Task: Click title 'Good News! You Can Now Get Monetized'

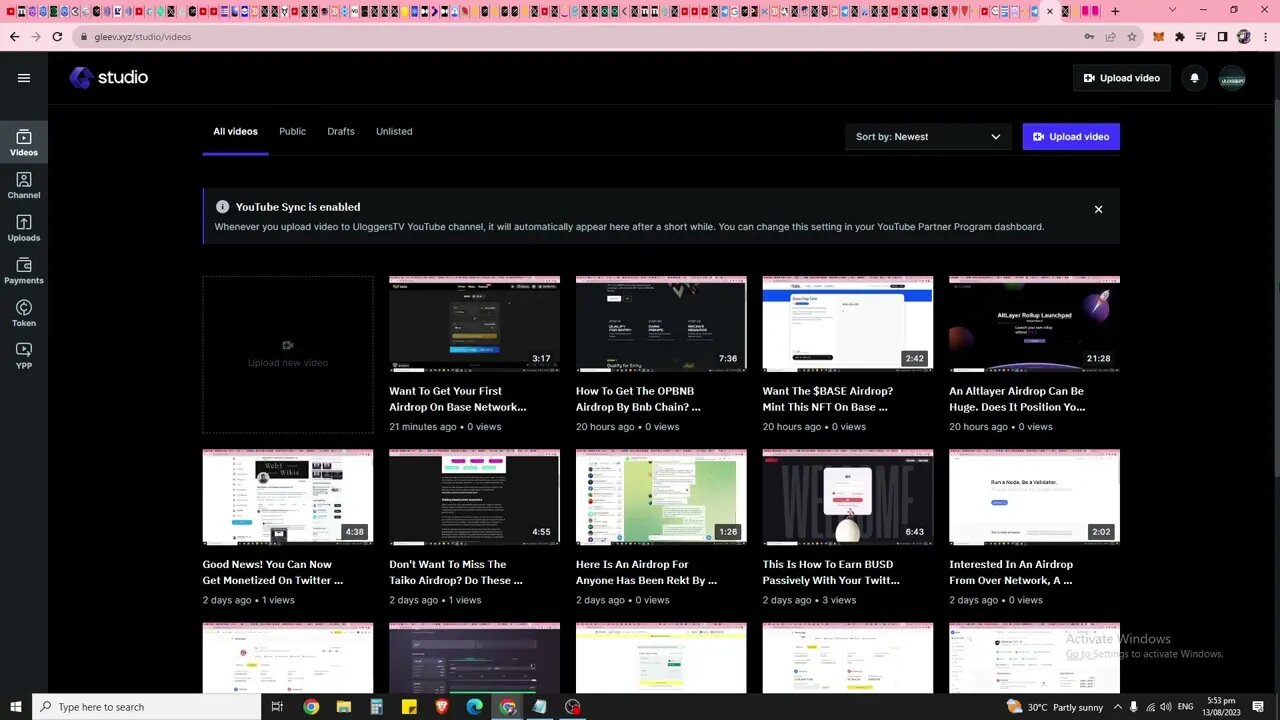Action: pyautogui.click(x=273, y=572)
